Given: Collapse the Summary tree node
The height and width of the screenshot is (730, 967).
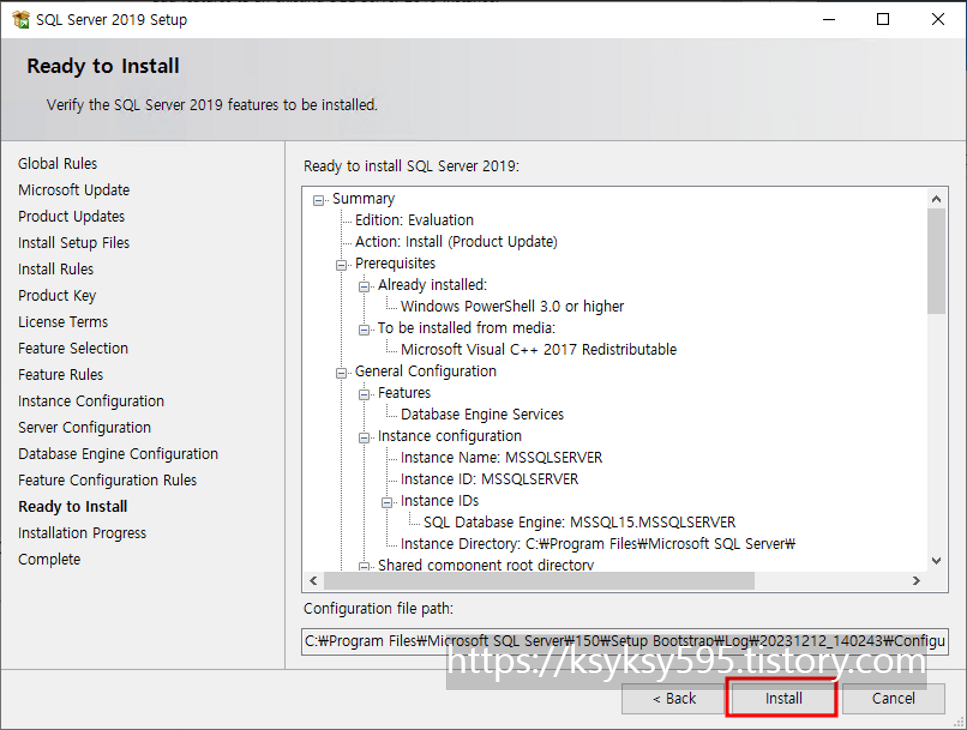Looking at the screenshot, I should 318,200.
